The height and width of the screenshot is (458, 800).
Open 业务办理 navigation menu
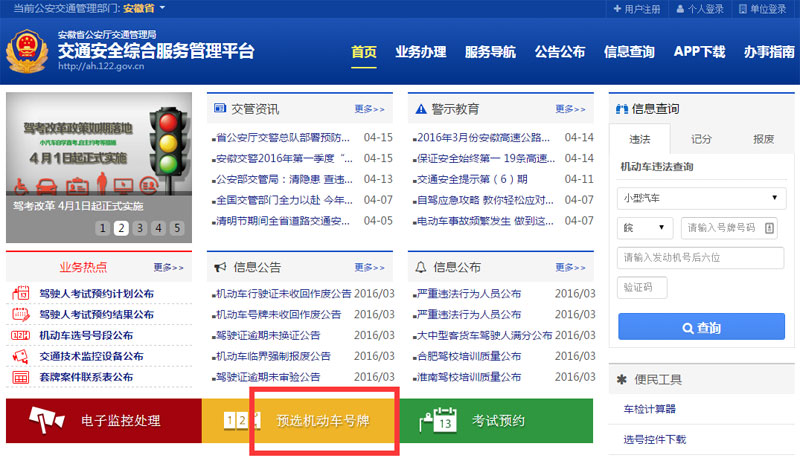pyautogui.click(x=421, y=52)
